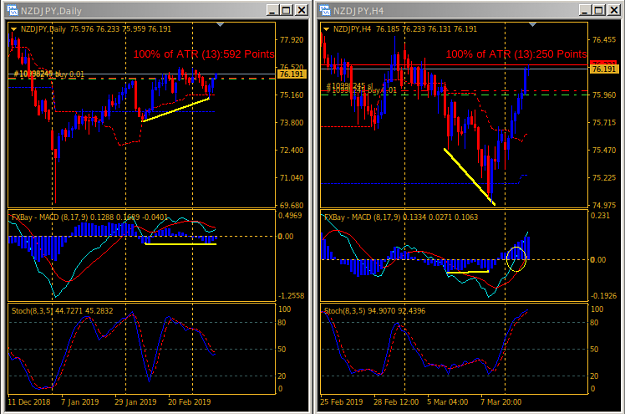This screenshot has width=625, height=414.
Task: Click the 'NZDJPY,Daily' window title text
Action: point(51,11)
